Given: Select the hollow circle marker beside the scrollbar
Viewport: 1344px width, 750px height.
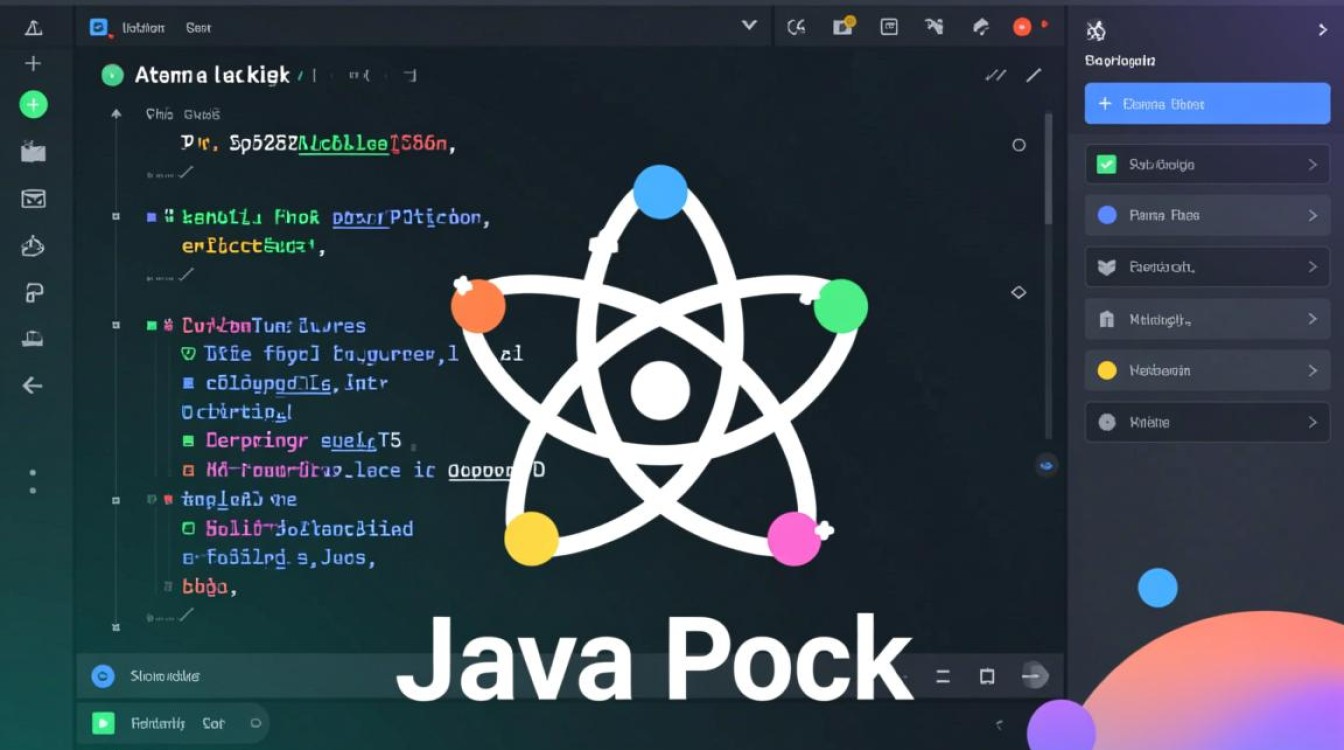Looking at the screenshot, I should 1019,145.
